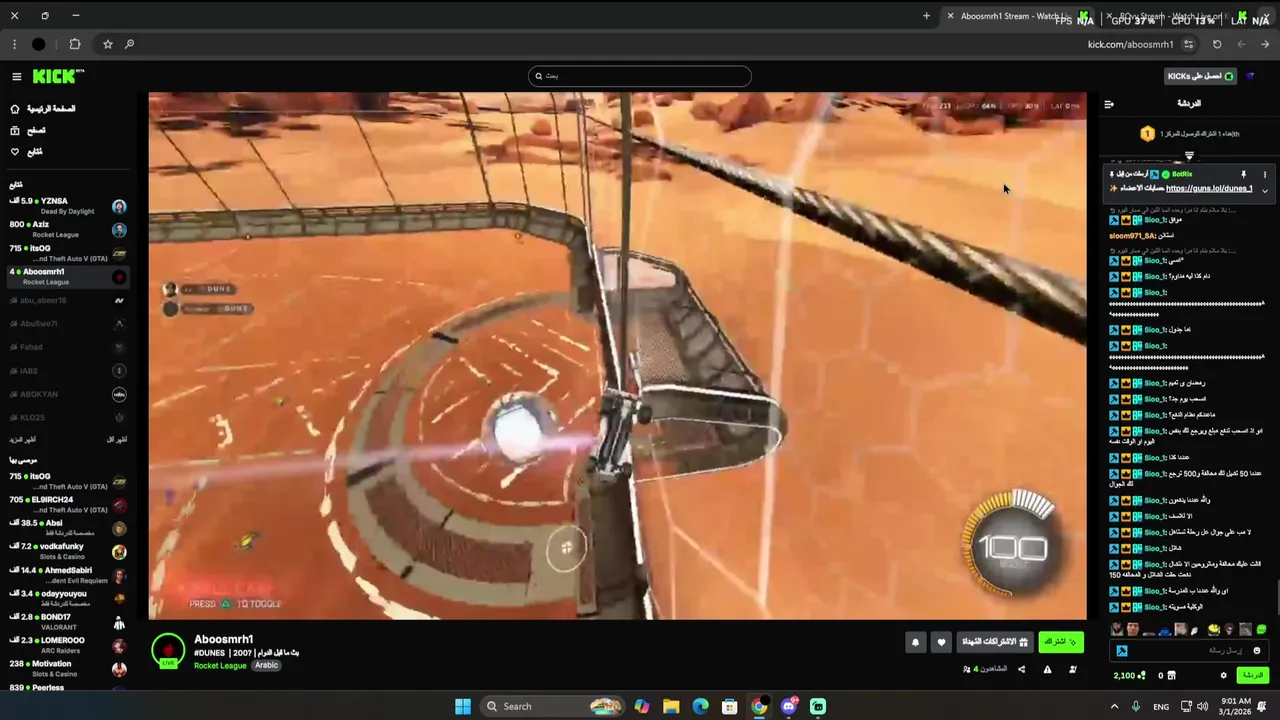The image size is (1280, 720).
Task: Open a new browser tab
Action: (x=926, y=16)
